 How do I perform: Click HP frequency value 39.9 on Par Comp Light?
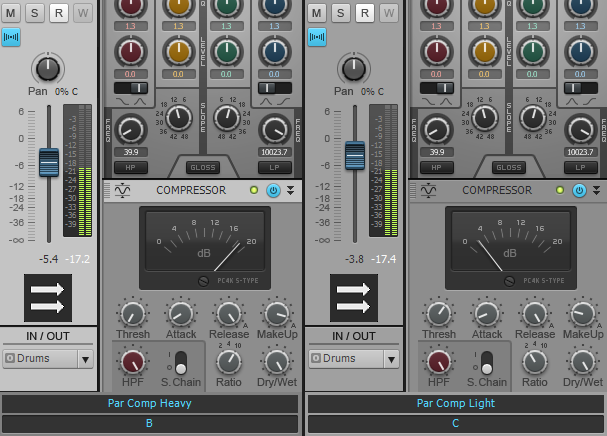click(x=437, y=152)
